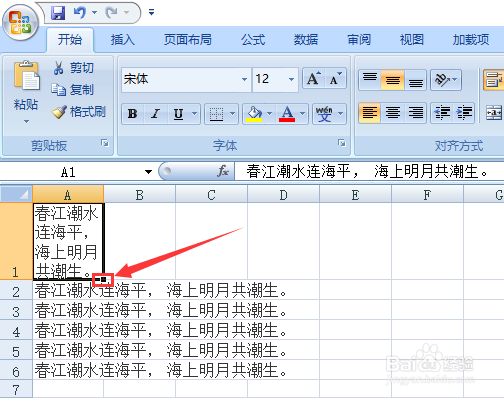Click 复制 to copy selection
This screenshot has height=398, width=504.
pos(73,89)
